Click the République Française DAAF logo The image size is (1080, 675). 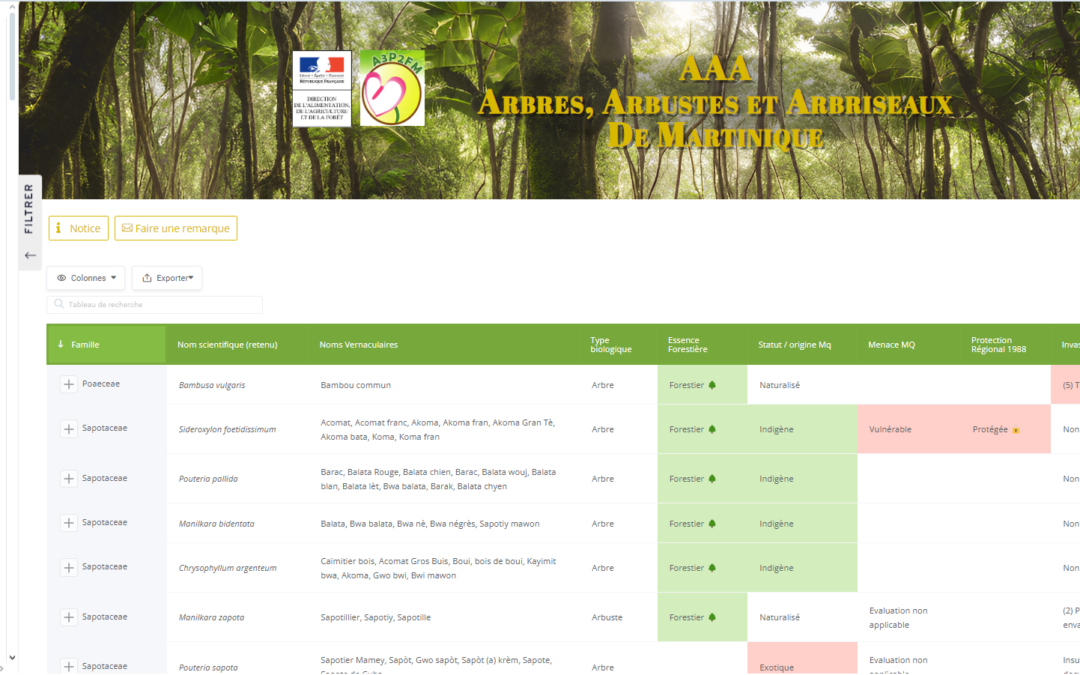click(x=322, y=88)
